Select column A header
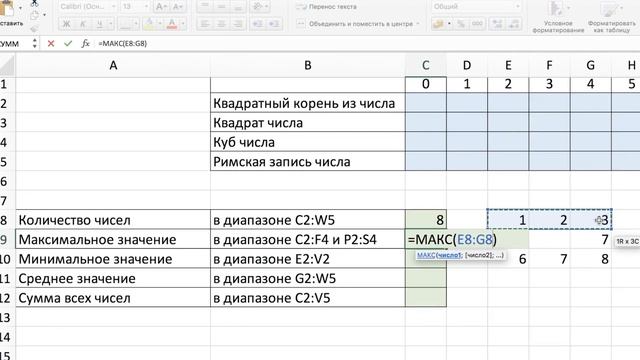Viewport: 640px width, 360px height. tap(113, 65)
